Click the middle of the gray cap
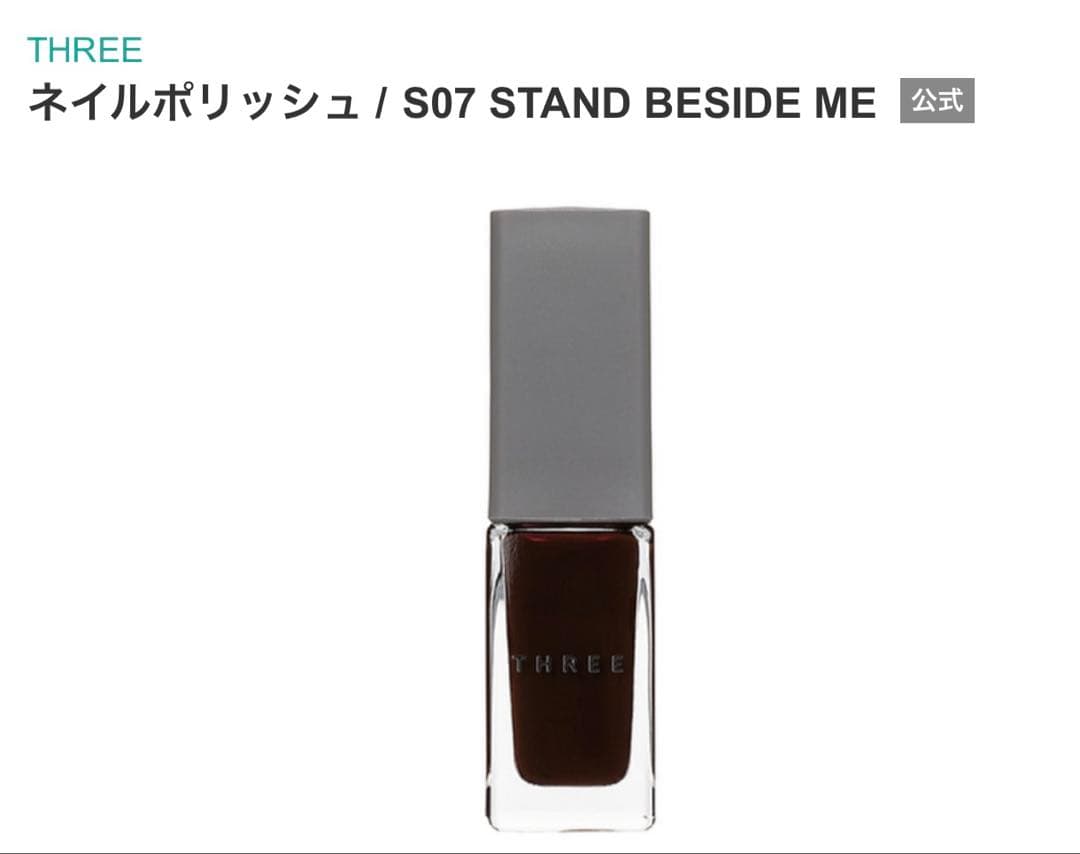 coord(570,365)
